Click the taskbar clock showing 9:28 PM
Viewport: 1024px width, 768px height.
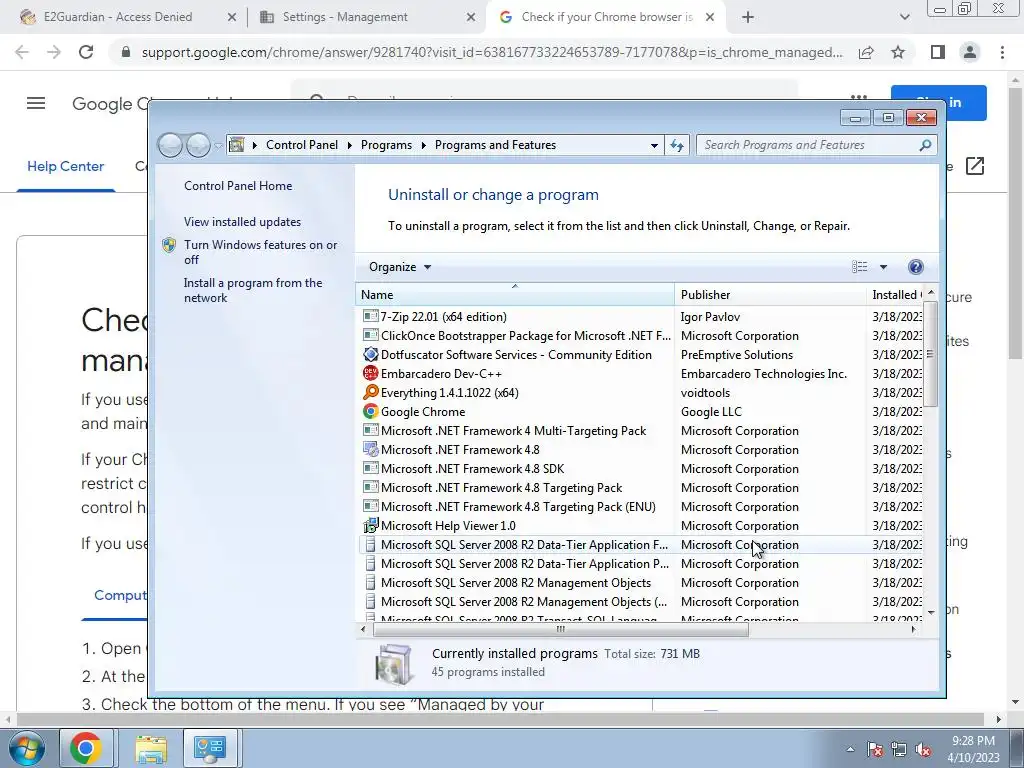(x=973, y=749)
